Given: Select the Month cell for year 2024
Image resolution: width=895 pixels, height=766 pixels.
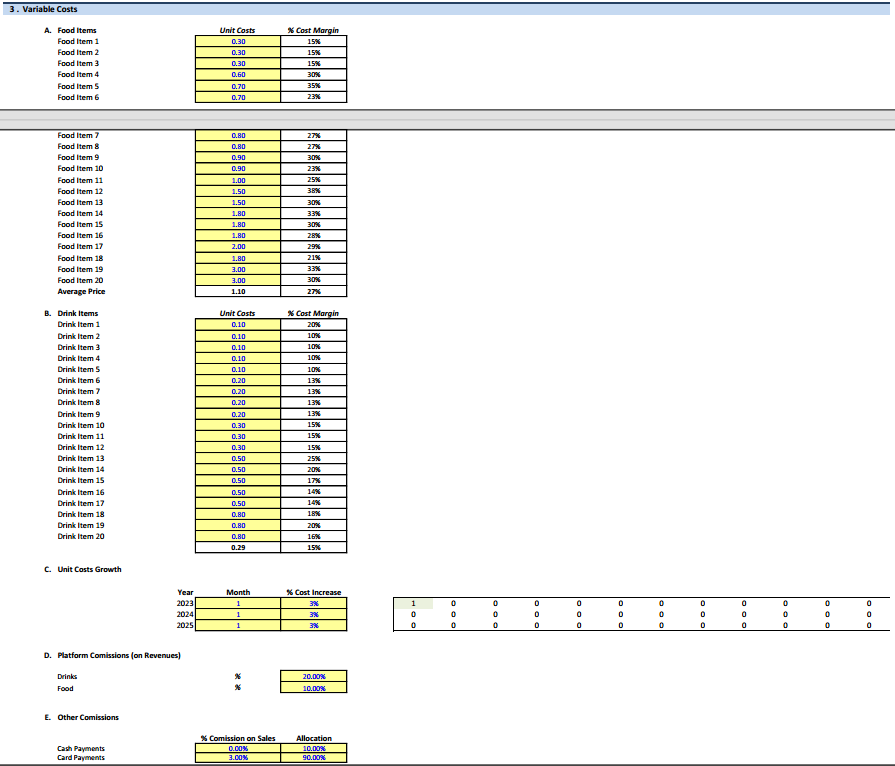Looking at the screenshot, I should pos(238,614).
